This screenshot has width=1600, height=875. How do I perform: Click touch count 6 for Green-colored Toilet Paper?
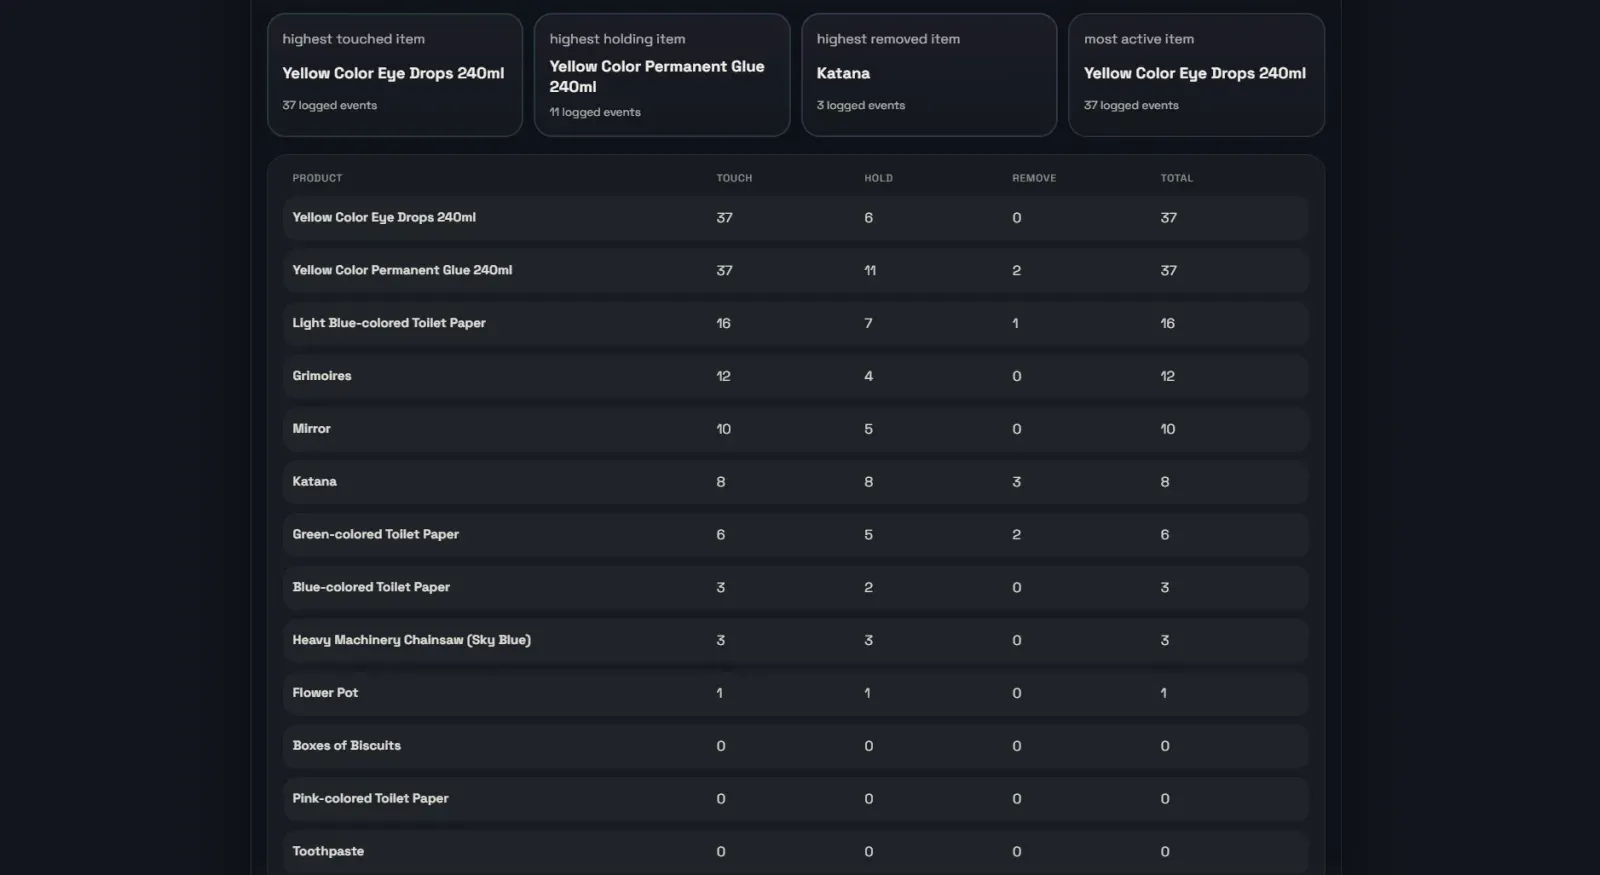coord(720,535)
